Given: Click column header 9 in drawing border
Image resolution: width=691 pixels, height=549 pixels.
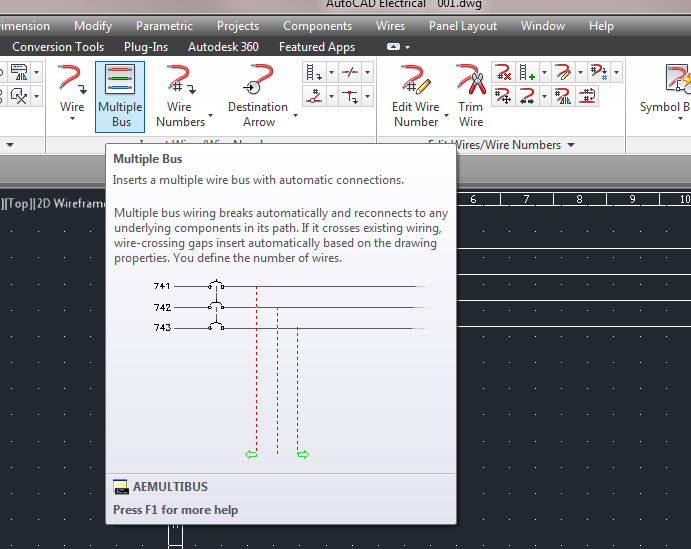Looking at the screenshot, I should click(632, 199).
